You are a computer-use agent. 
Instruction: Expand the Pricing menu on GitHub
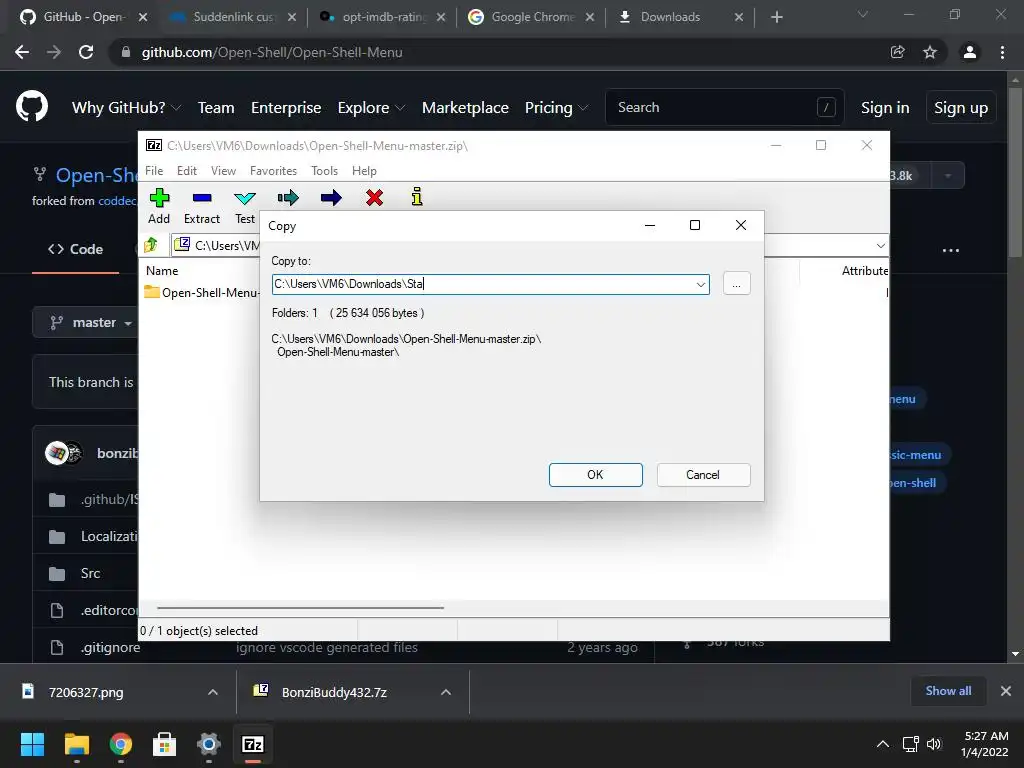[x=556, y=108]
